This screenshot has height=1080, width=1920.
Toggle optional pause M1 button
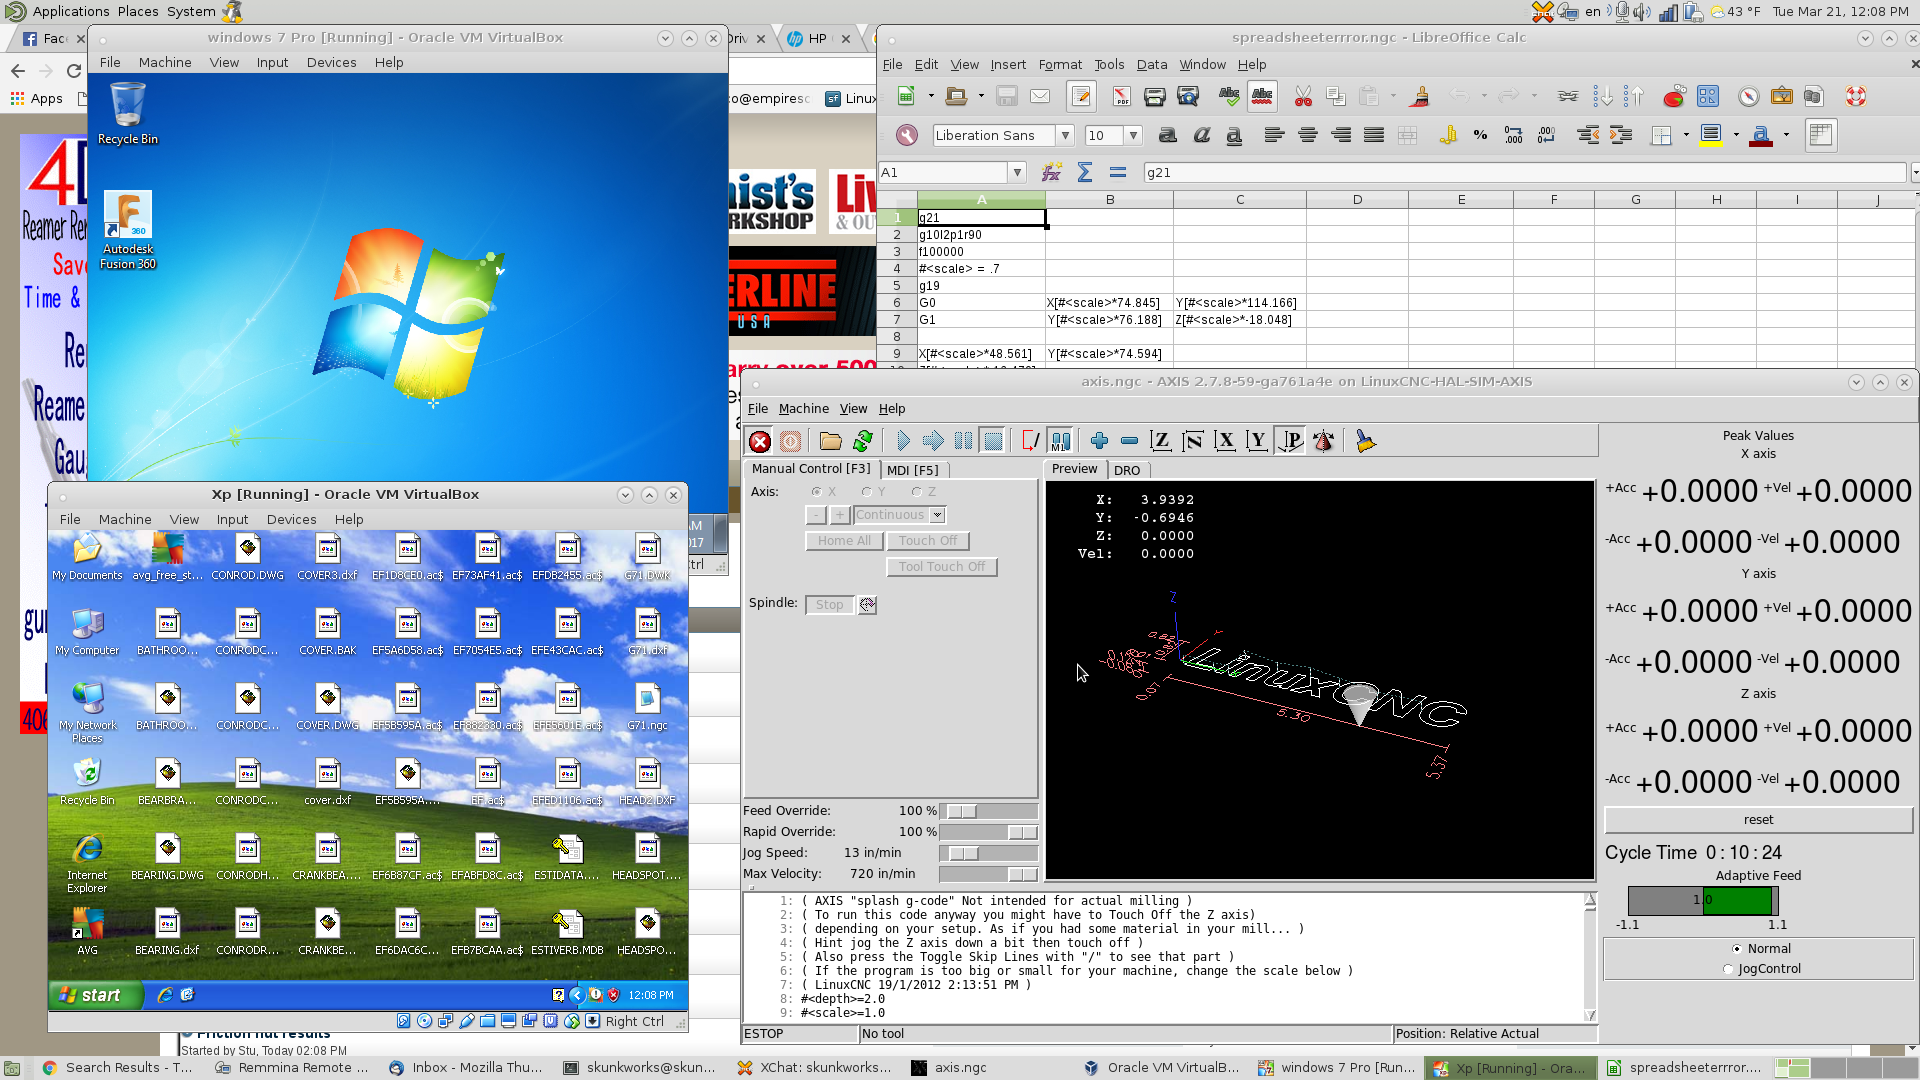pyautogui.click(x=1060, y=441)
